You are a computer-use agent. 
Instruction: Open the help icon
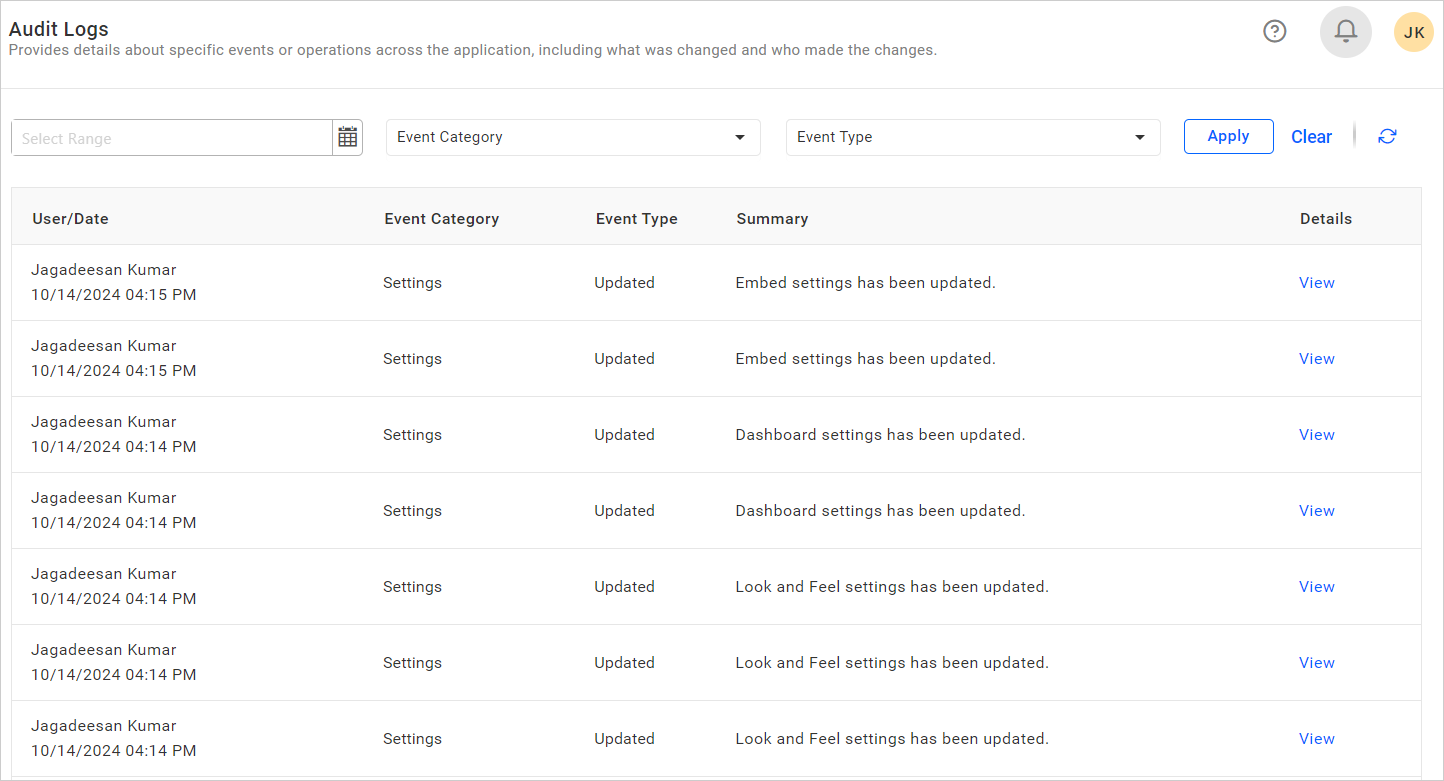click(x=1274, y=31)
